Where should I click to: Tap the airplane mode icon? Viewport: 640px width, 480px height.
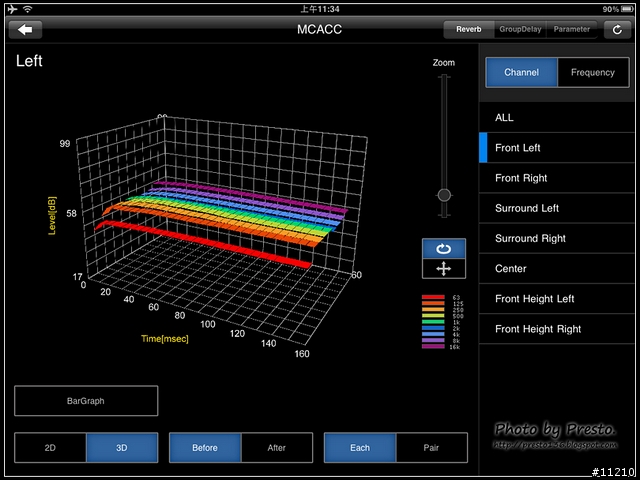click(x=13, y=9)
